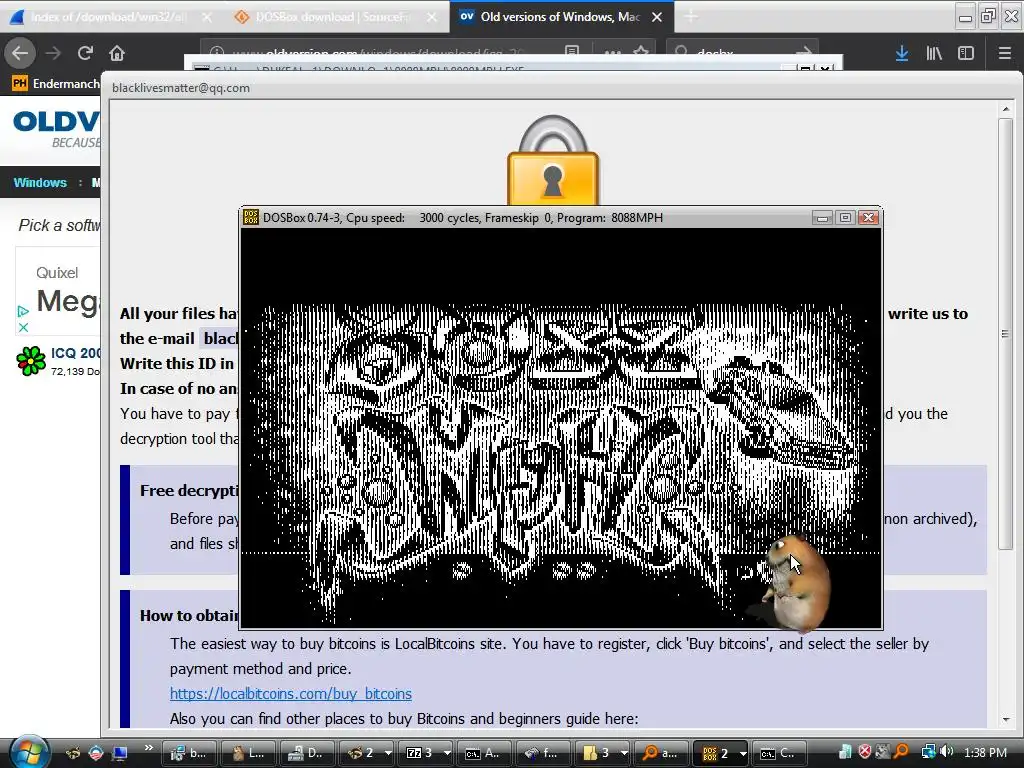Close the ad via X icon

(x=24, y=327)
